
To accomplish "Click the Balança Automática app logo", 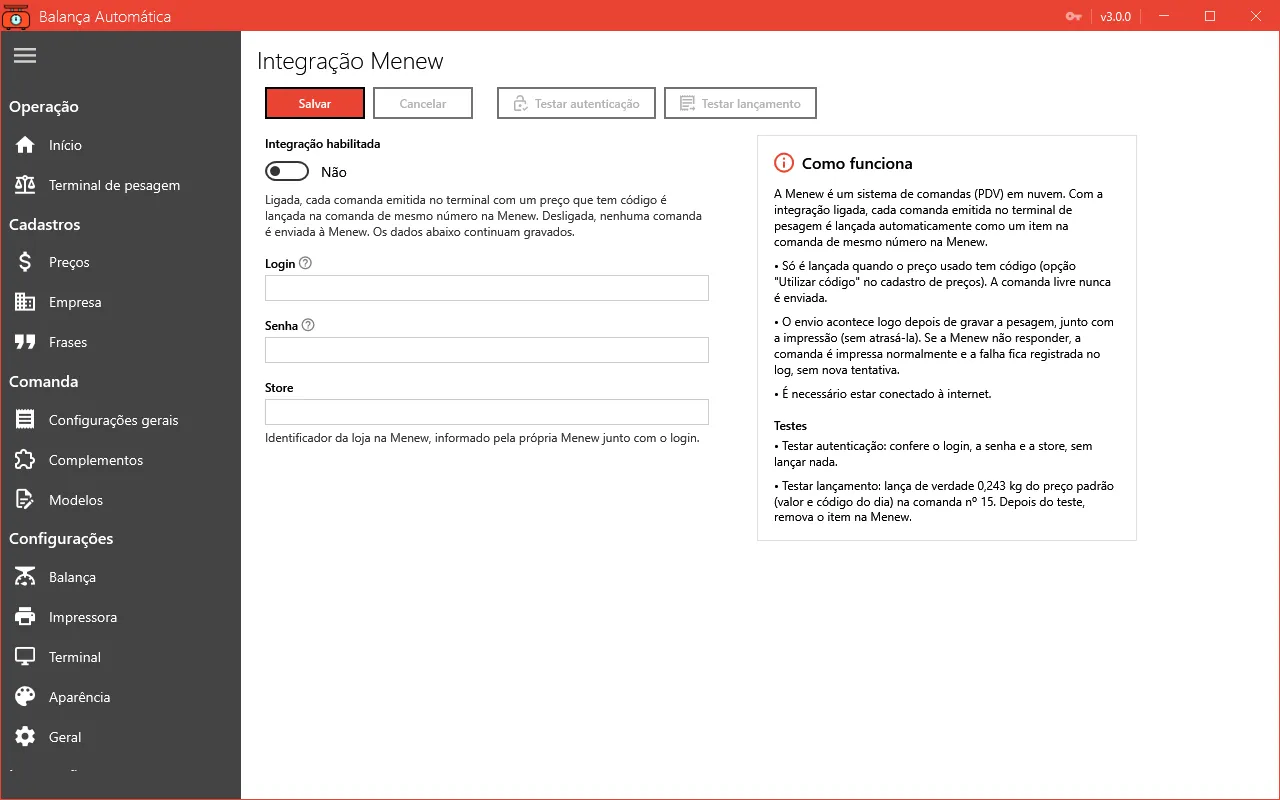I will [16, 17].
